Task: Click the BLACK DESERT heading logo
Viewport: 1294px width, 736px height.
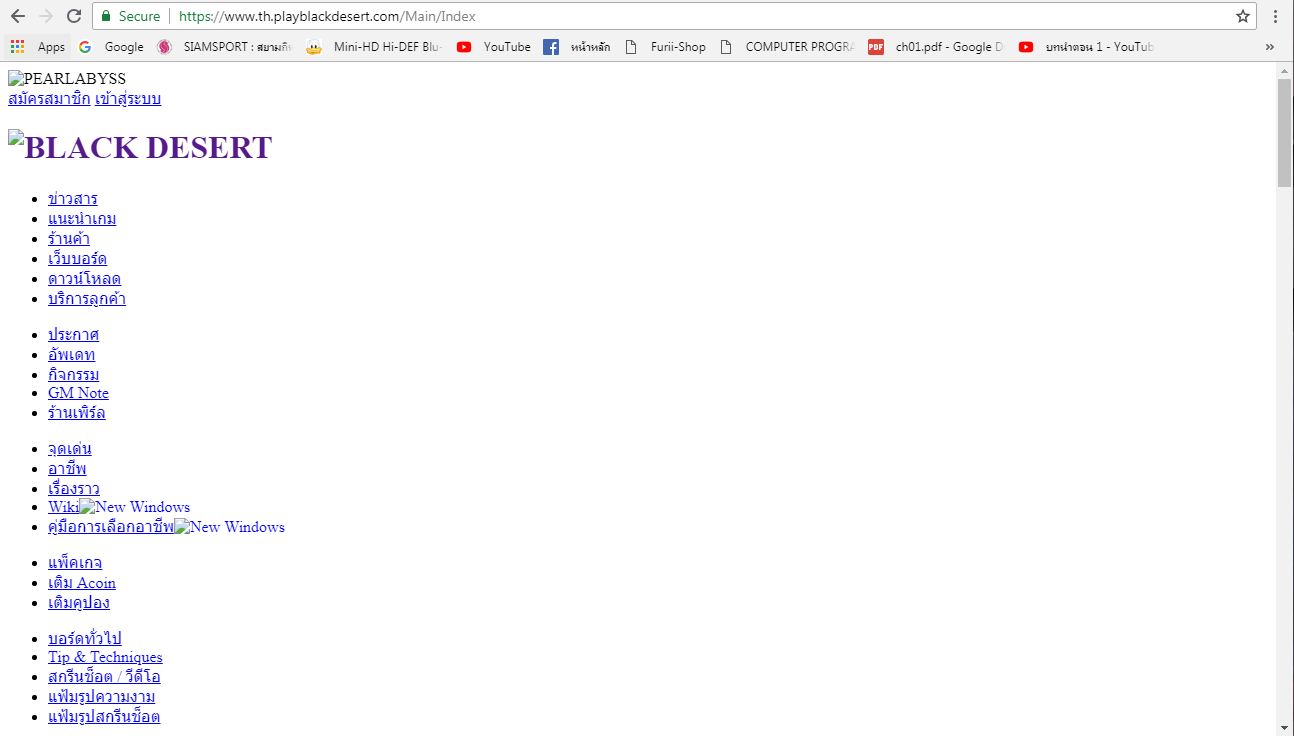Action: pyautogui.click(x=140, y=147)
